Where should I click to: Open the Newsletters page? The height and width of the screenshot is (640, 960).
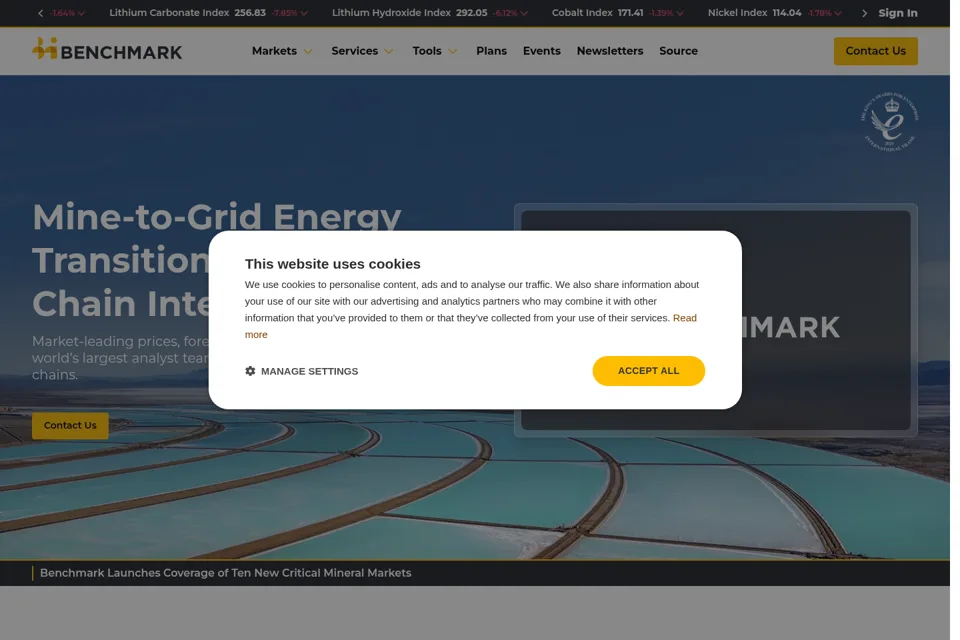click(x=610, y=51)
